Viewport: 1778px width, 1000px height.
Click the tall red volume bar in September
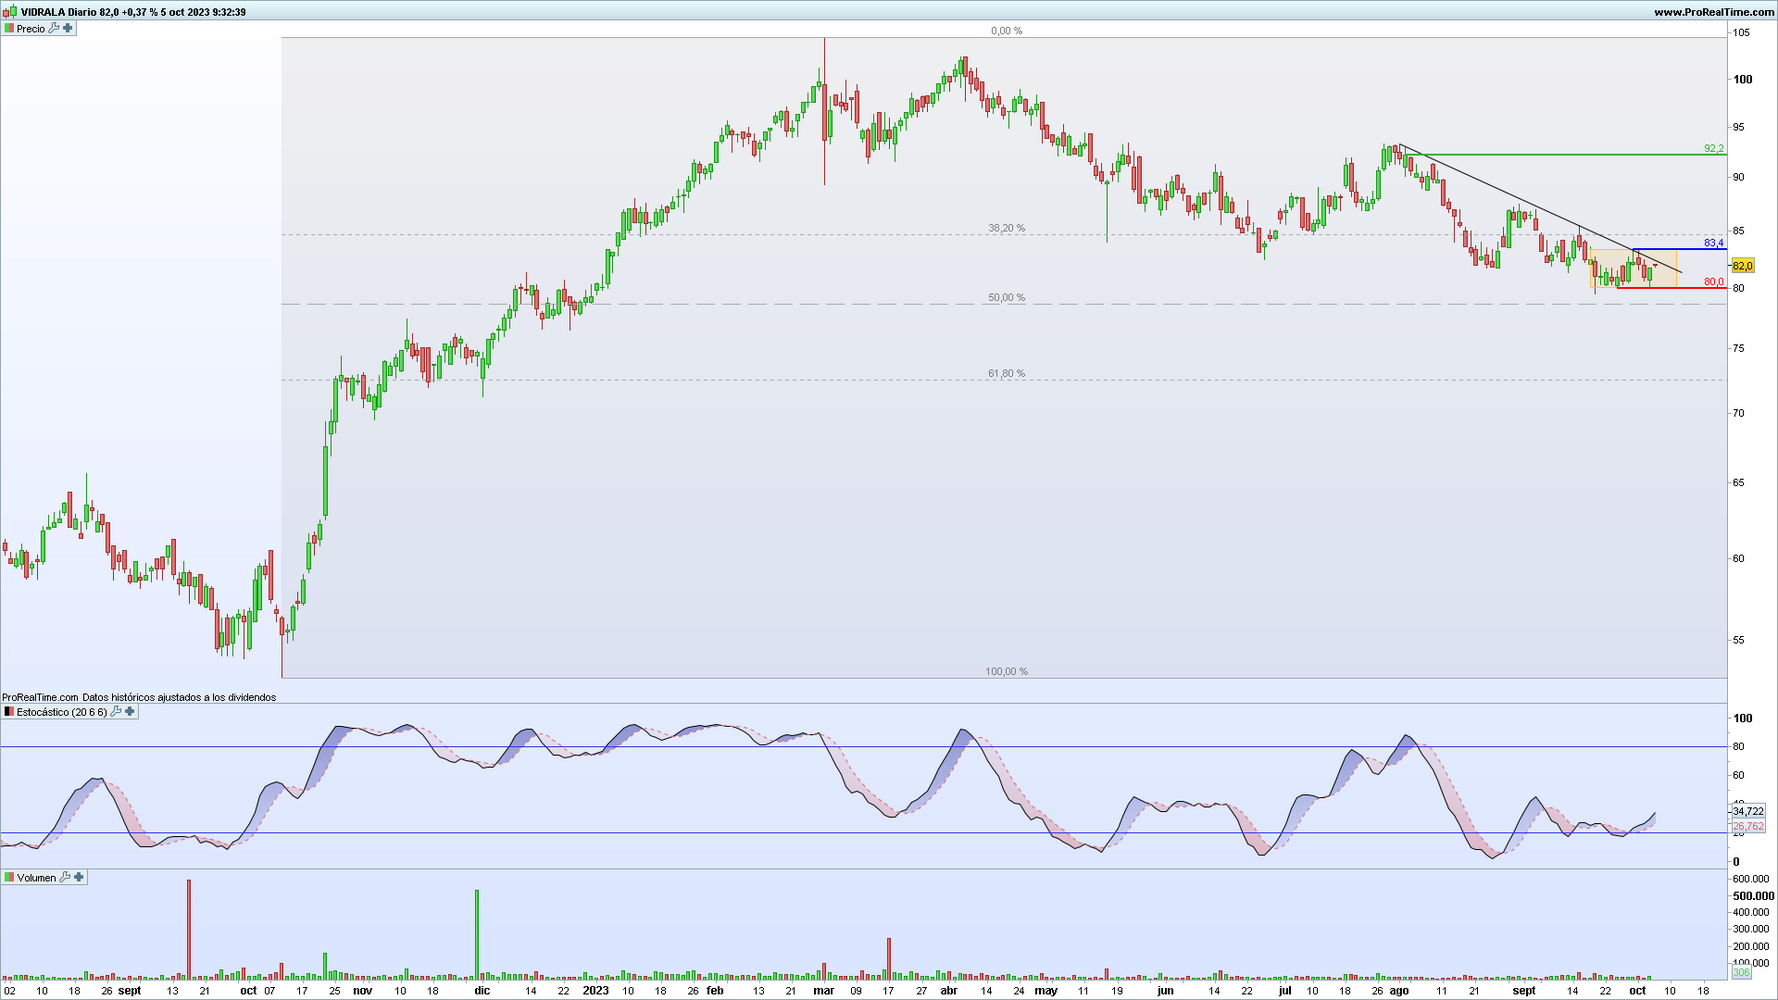tap(189, 929)
